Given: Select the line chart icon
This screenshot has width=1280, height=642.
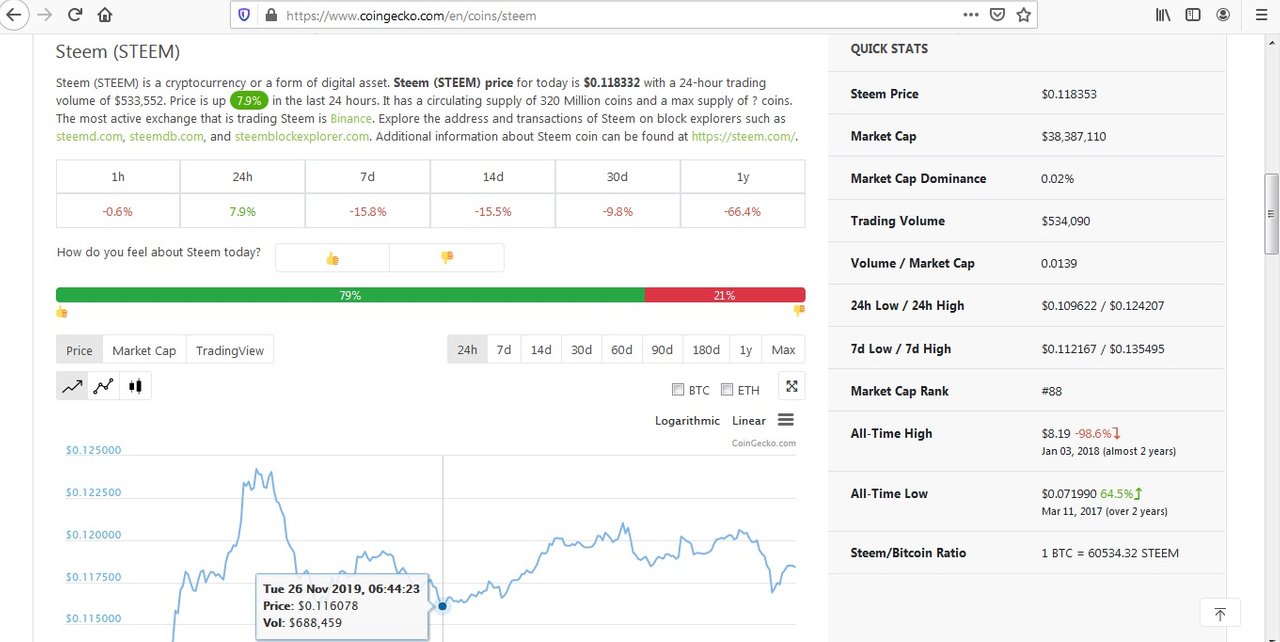Looking at the screenshot, I should pos(72,386).
